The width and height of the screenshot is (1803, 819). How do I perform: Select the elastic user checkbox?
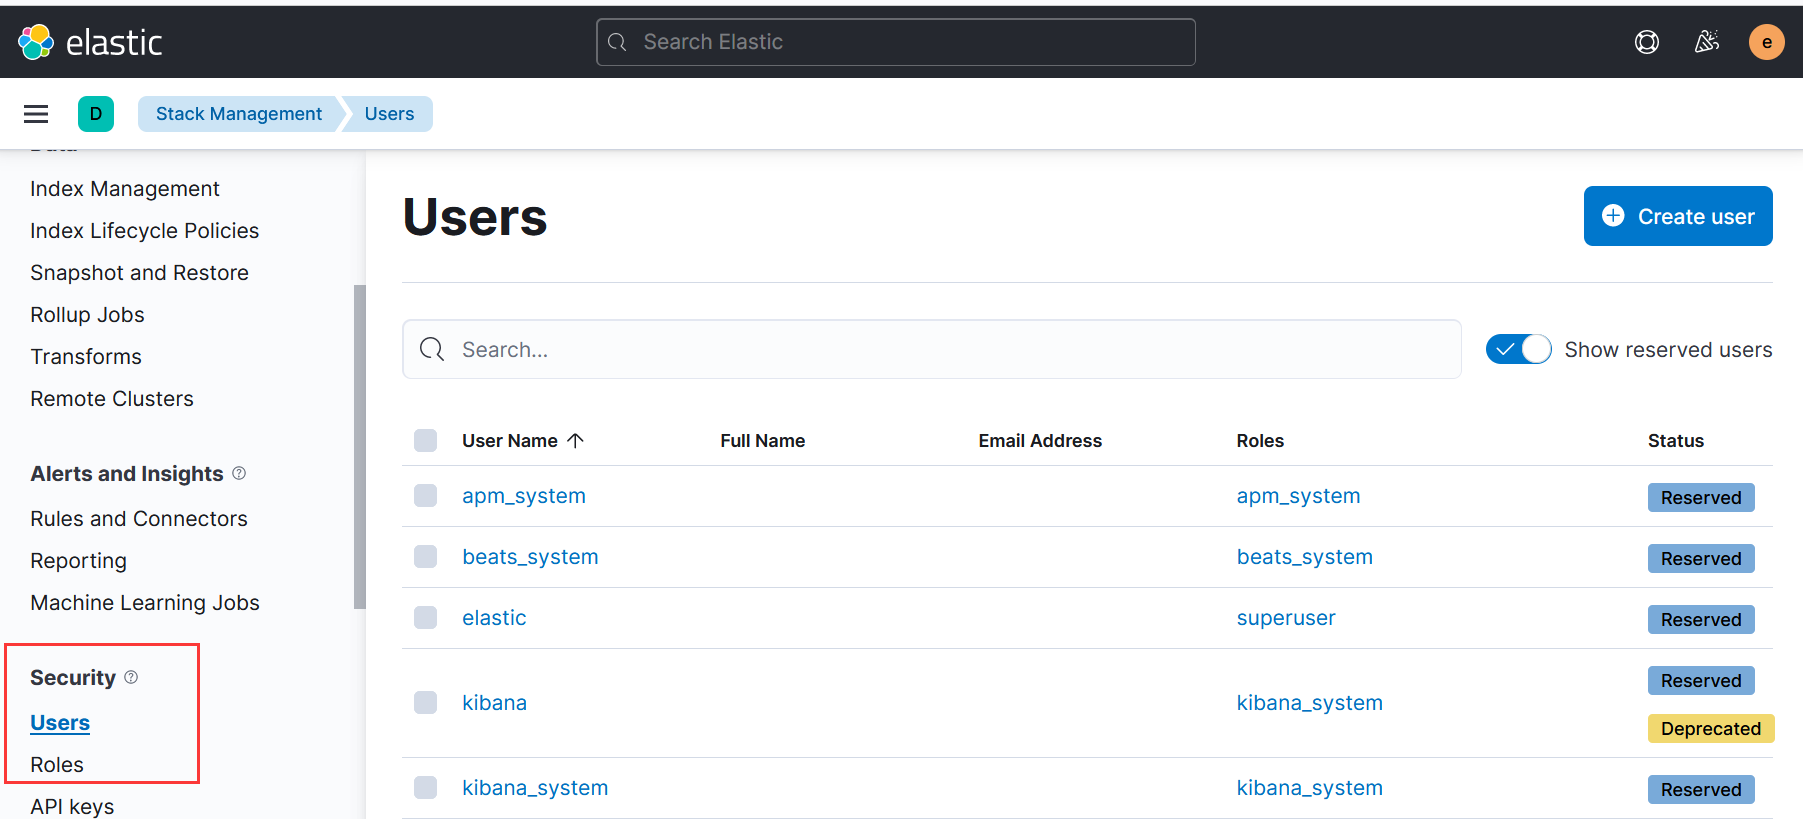tap(426, 618)
